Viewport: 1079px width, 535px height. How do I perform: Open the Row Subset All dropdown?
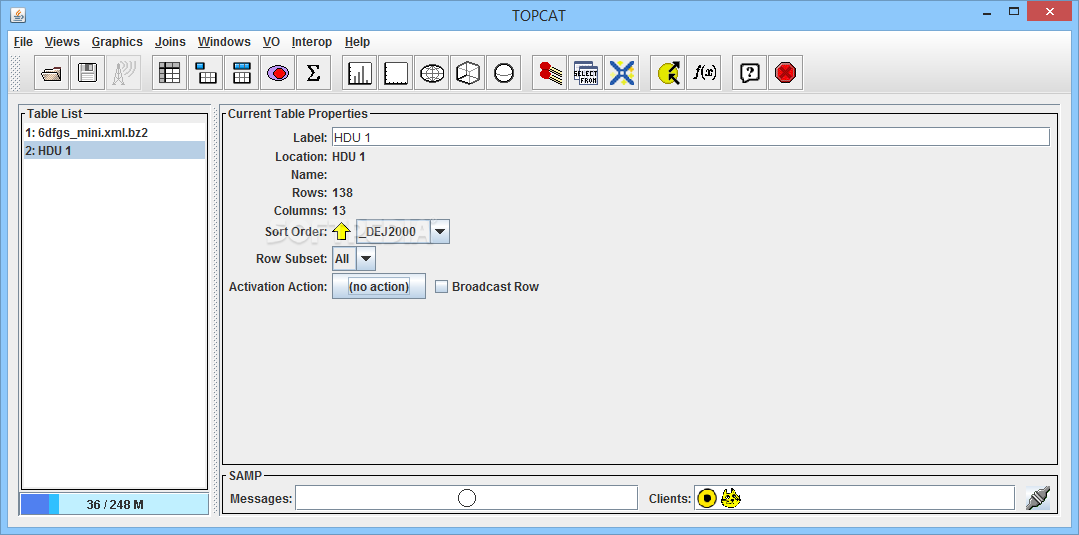(x=354, y=259)
